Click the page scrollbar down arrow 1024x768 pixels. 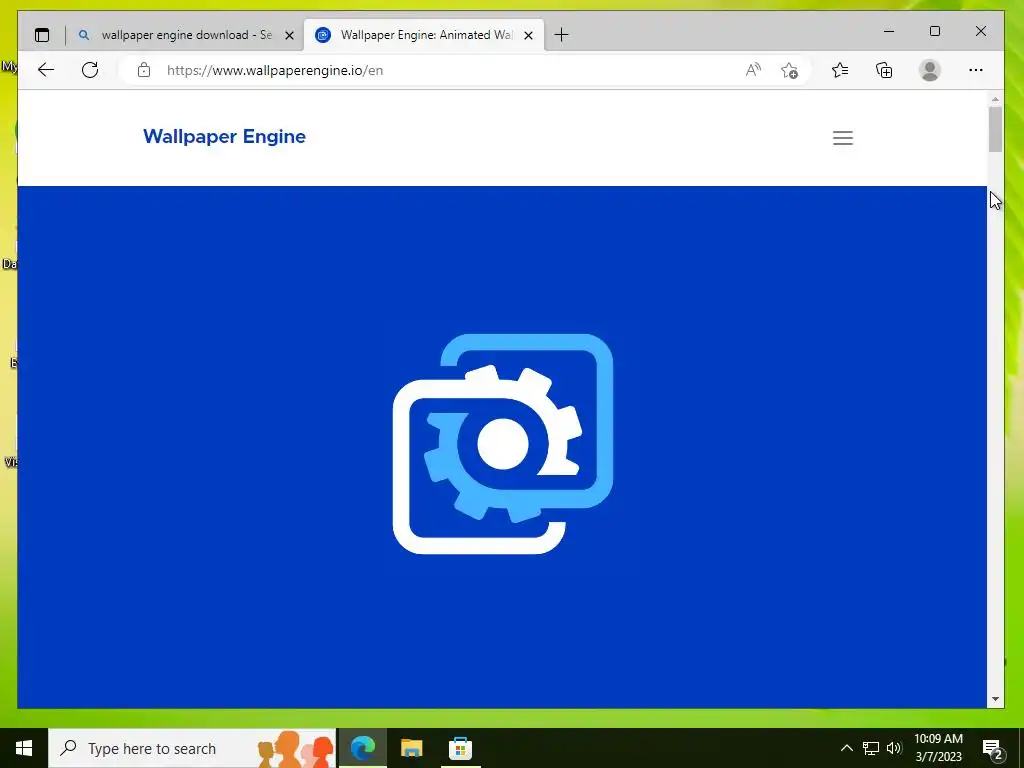[x=995, y=699]
